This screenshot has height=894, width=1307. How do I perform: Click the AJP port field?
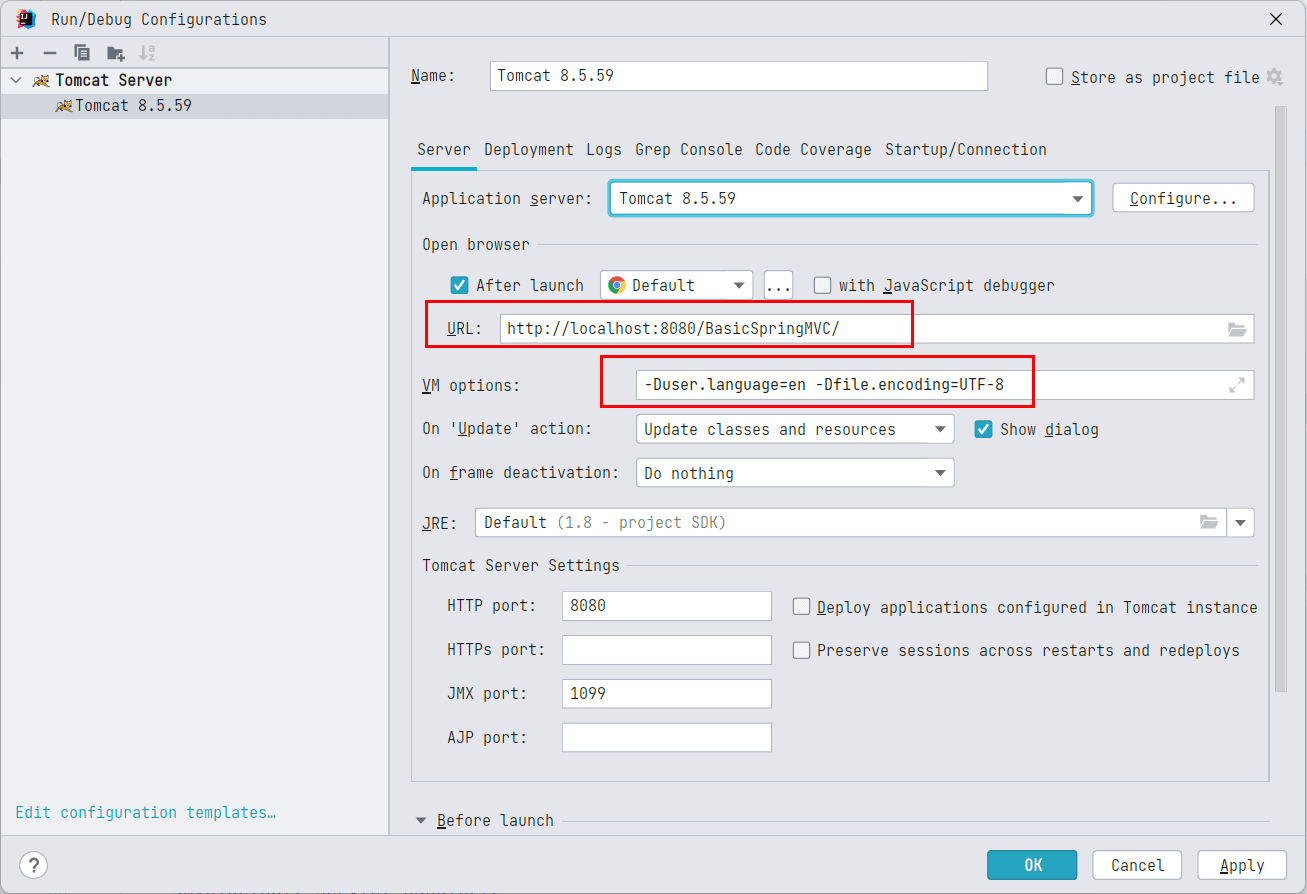click(x=667, y=738)
